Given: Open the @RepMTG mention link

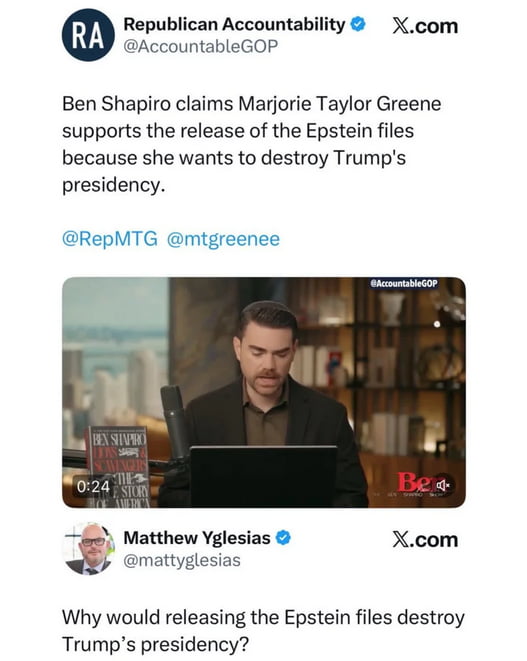Looking at the screenshot, I should click(x=110, y=239).
